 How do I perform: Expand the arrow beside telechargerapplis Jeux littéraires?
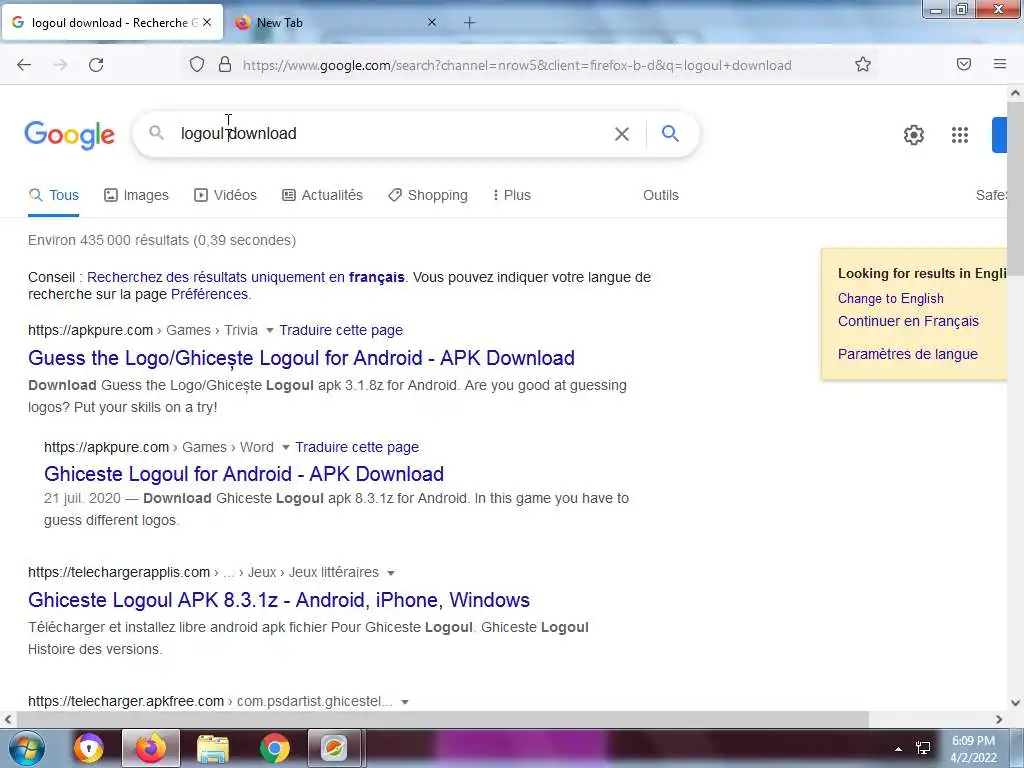coord(391,573)
